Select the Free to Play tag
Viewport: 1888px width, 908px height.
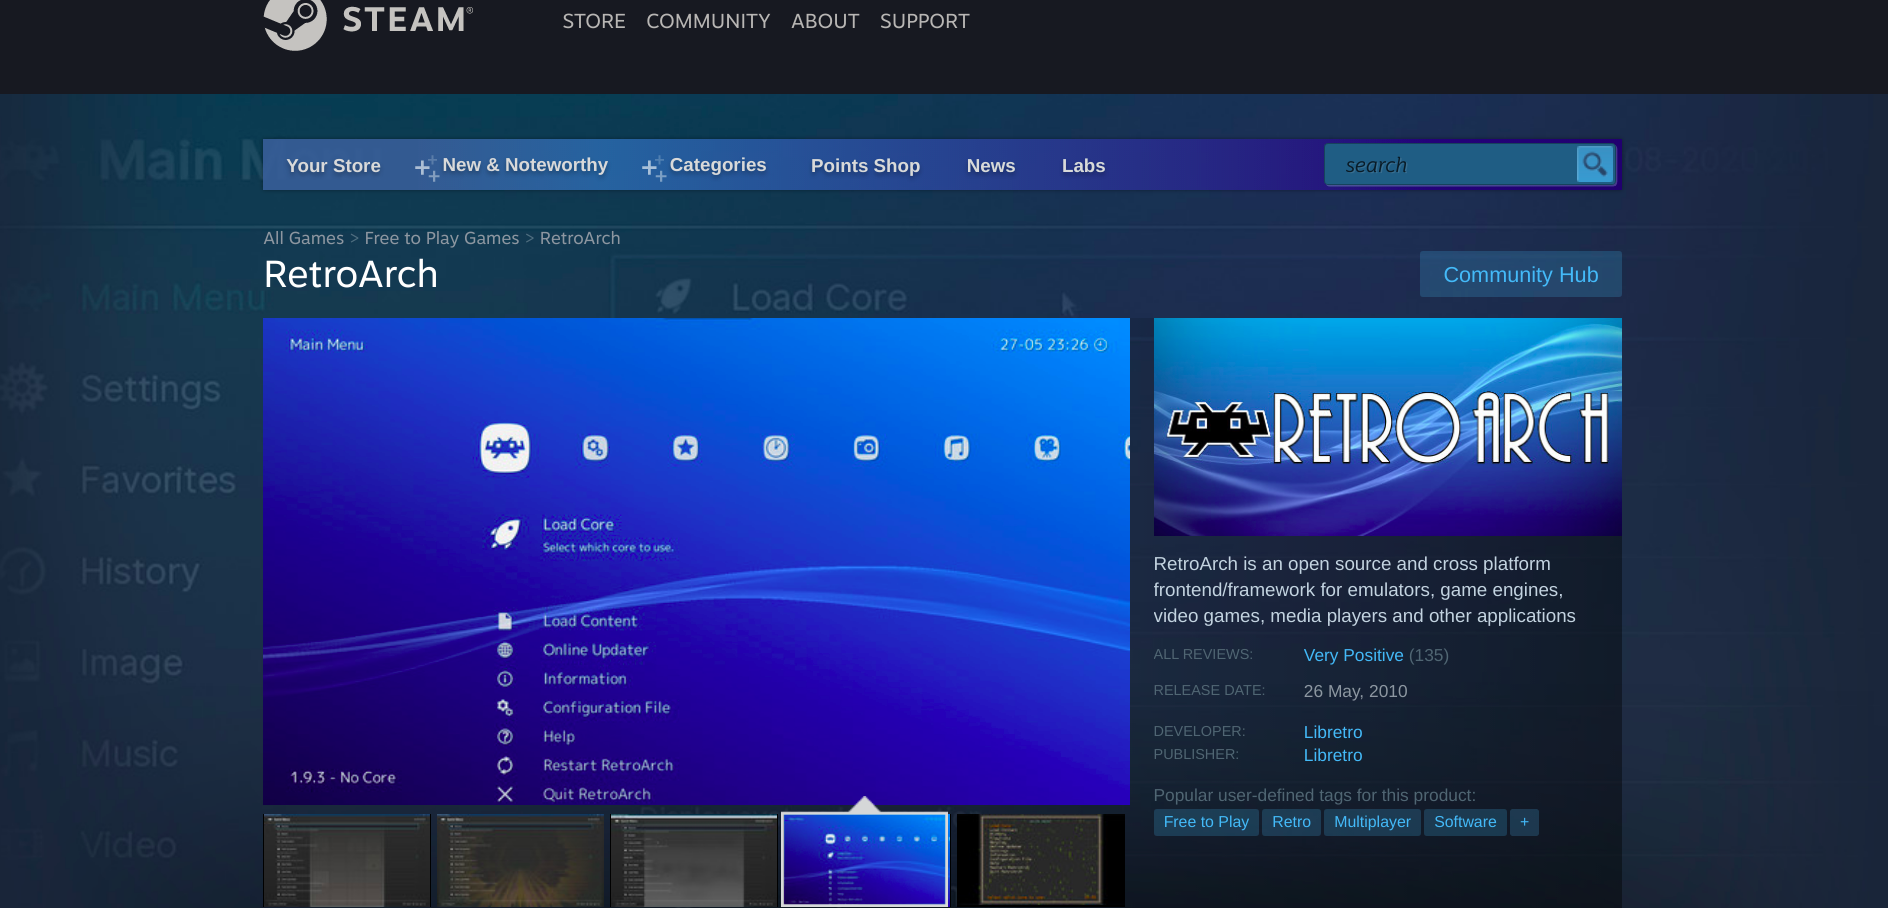[1206, 822]
